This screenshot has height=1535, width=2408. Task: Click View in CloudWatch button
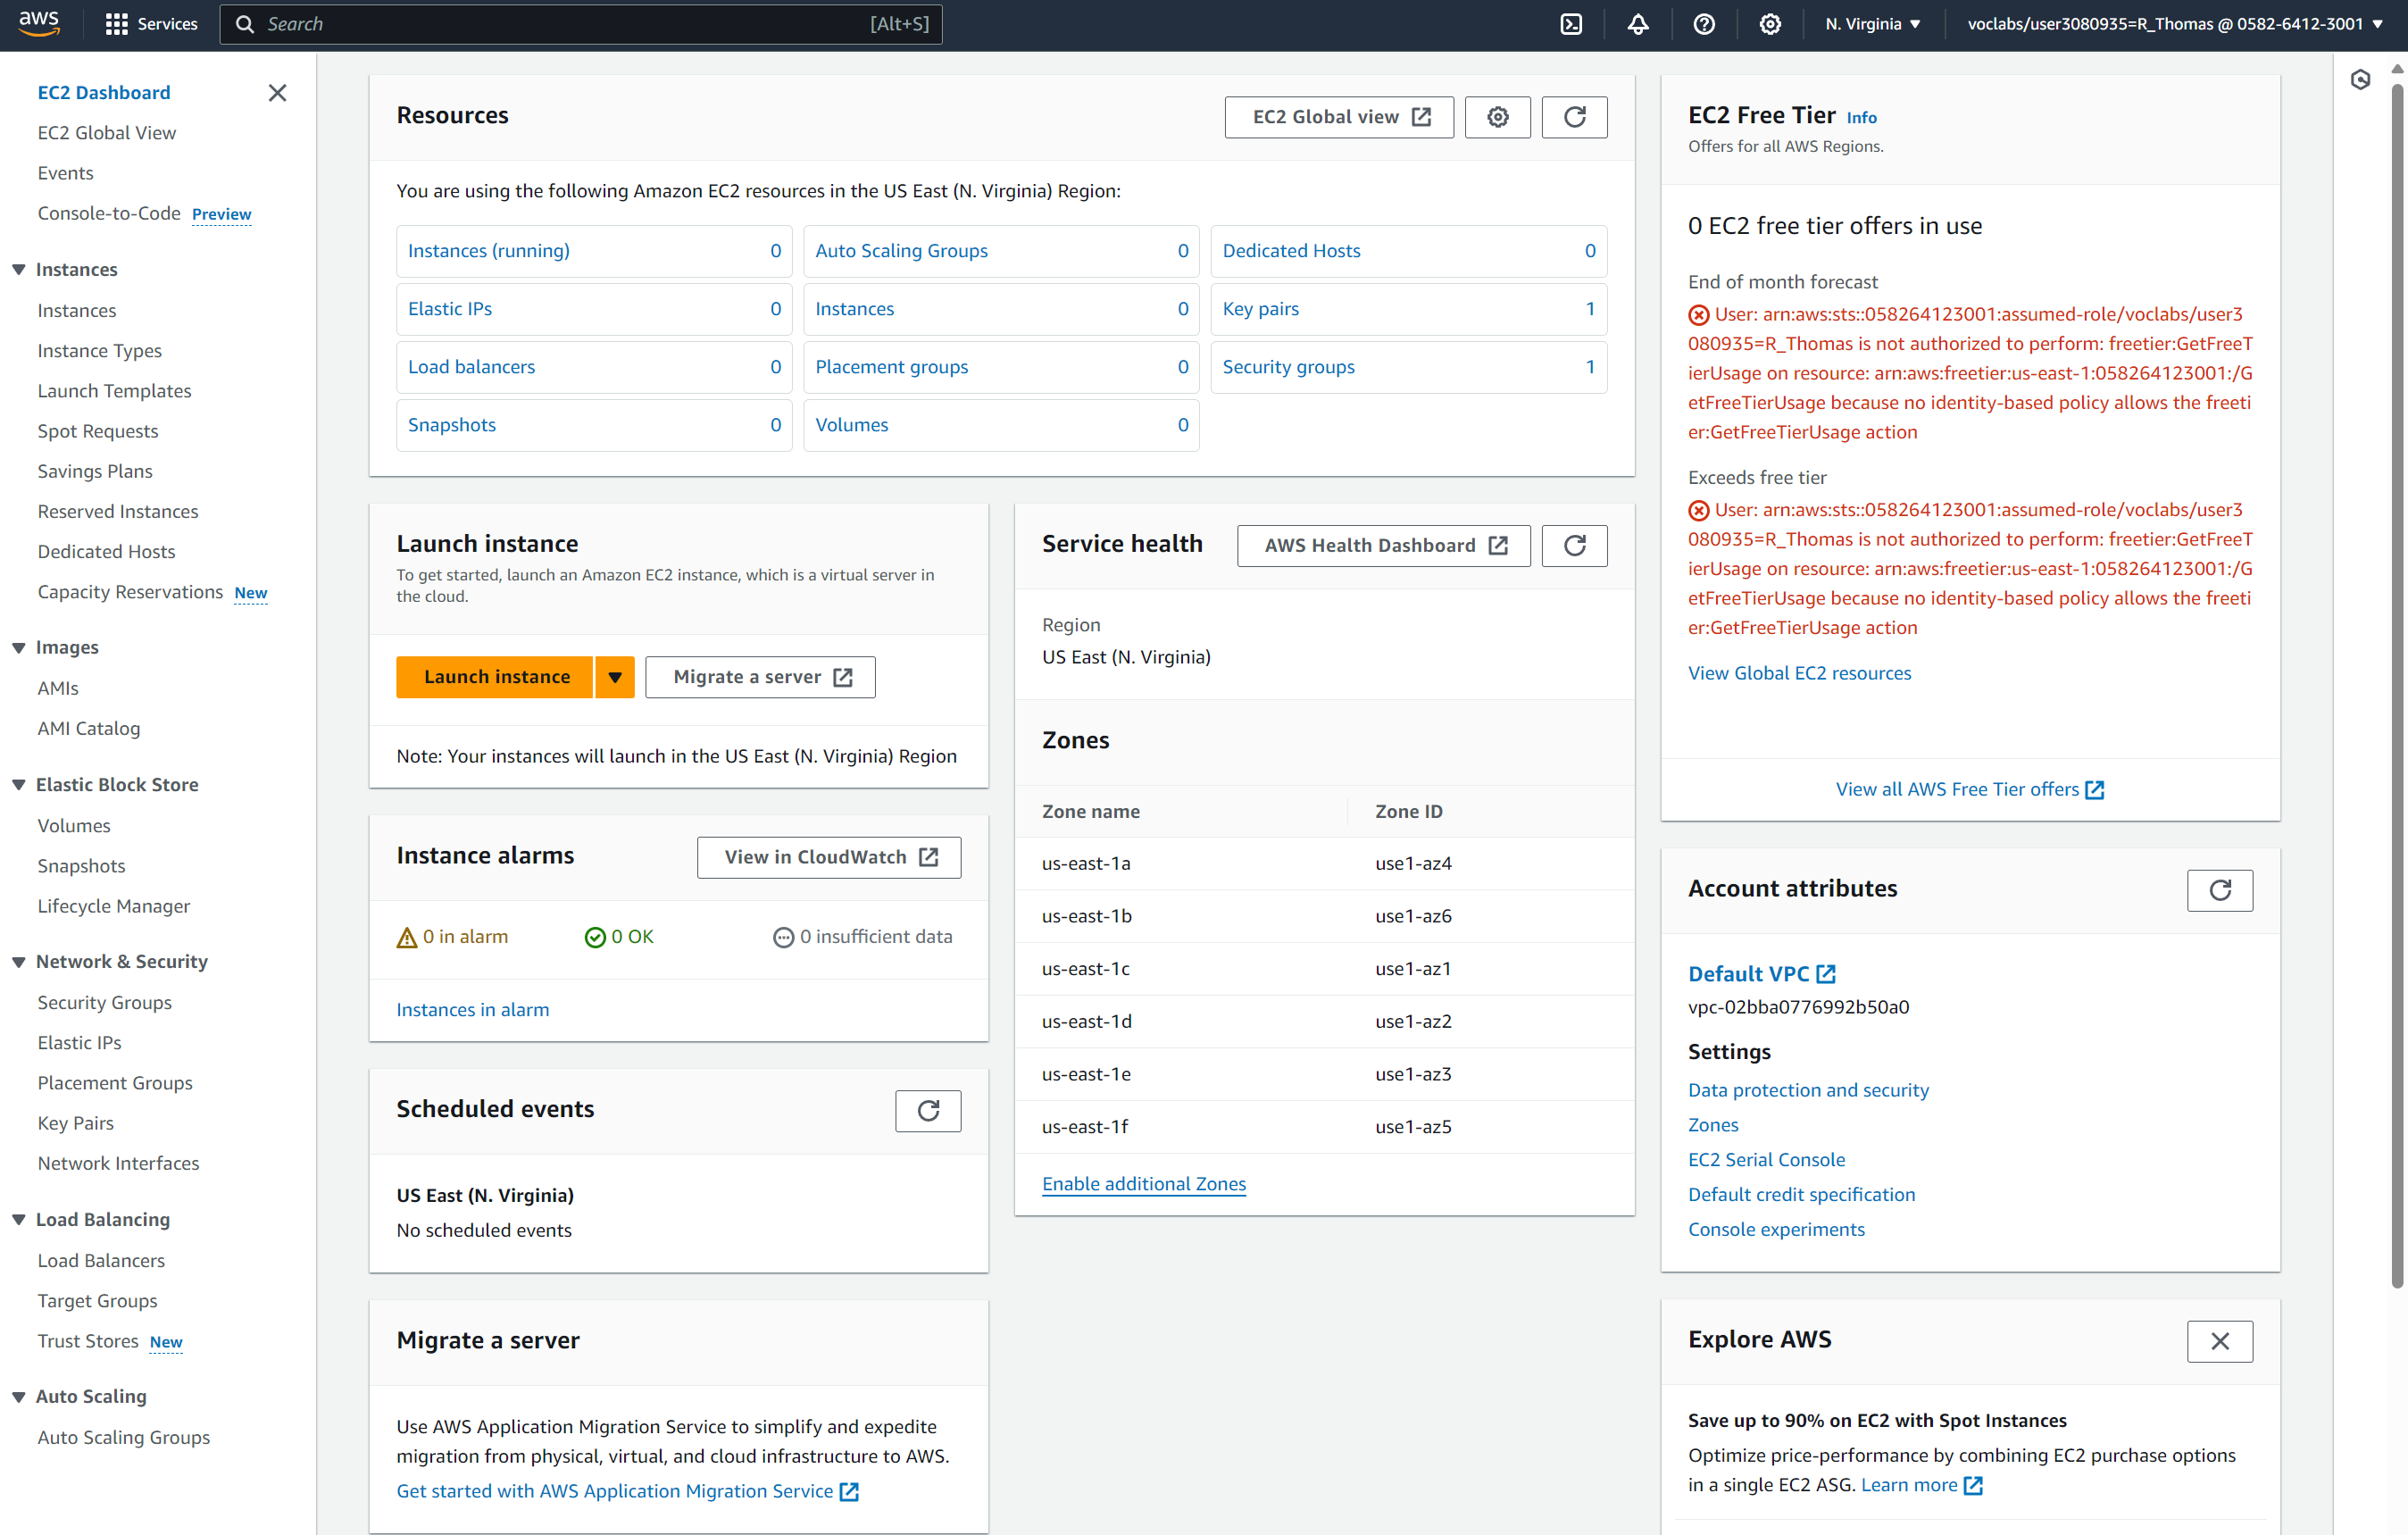(829, 857)
